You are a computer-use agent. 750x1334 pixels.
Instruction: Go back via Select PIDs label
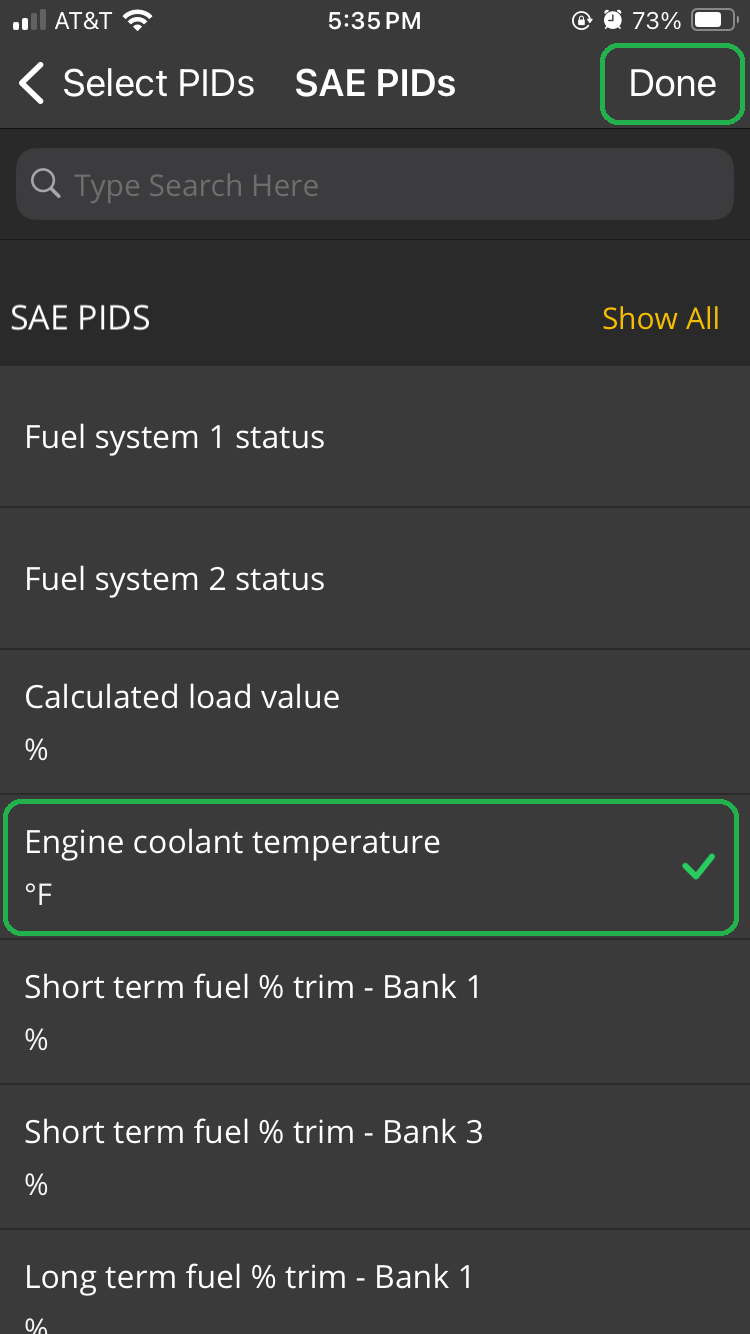point(158,83)
